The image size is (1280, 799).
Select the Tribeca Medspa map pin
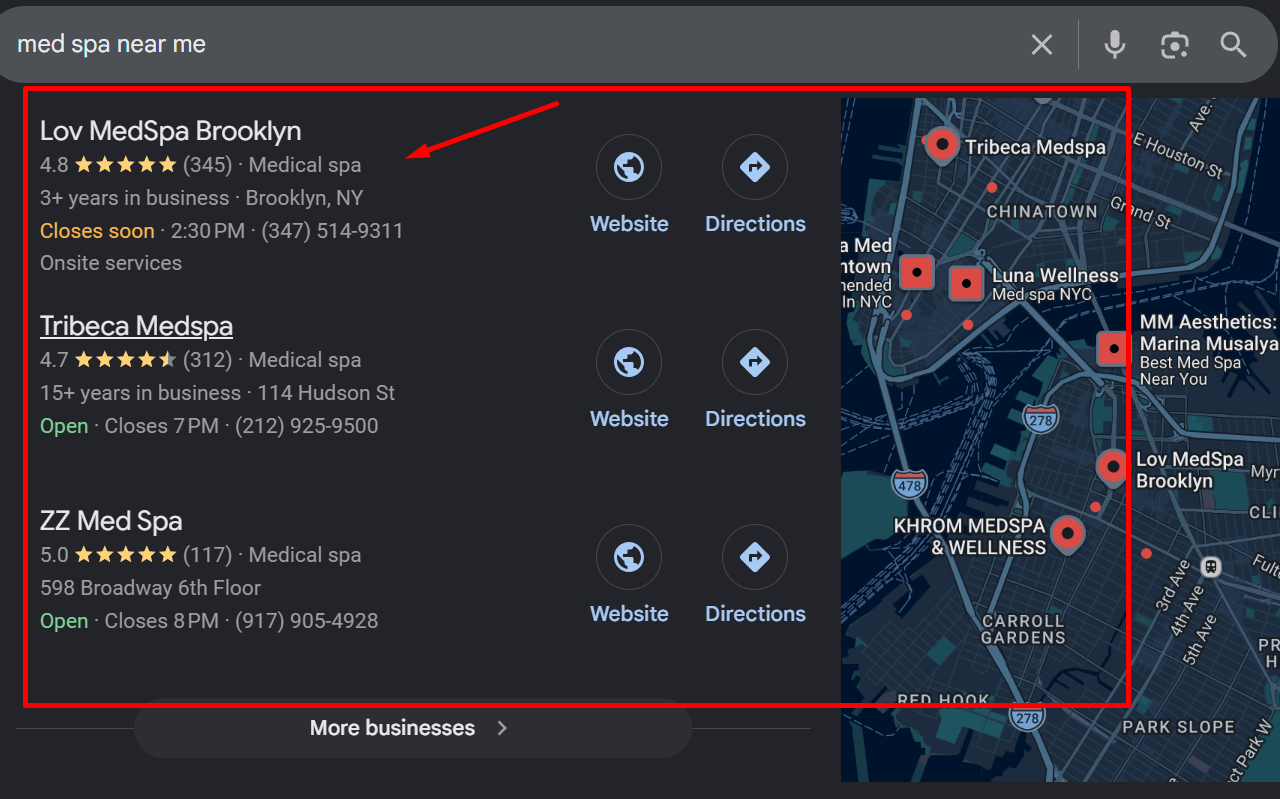click(x=941, y=146)
